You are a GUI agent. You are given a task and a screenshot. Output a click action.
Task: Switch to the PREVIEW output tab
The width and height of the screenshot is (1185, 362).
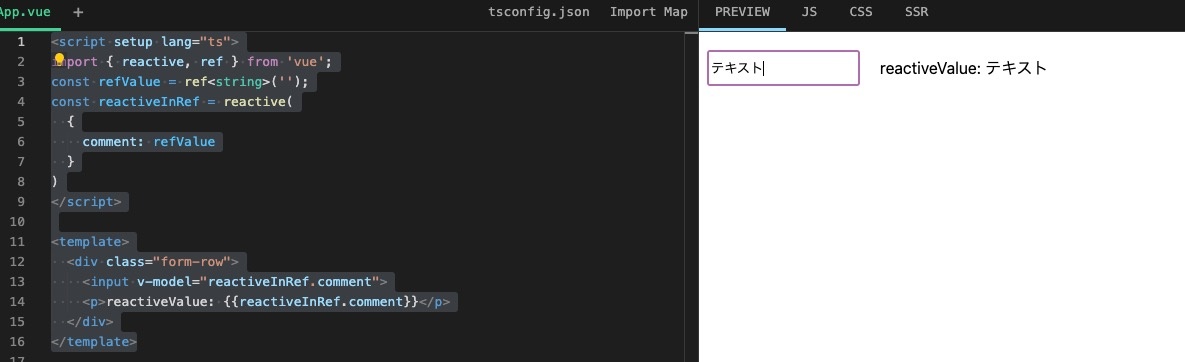(742, 12)
